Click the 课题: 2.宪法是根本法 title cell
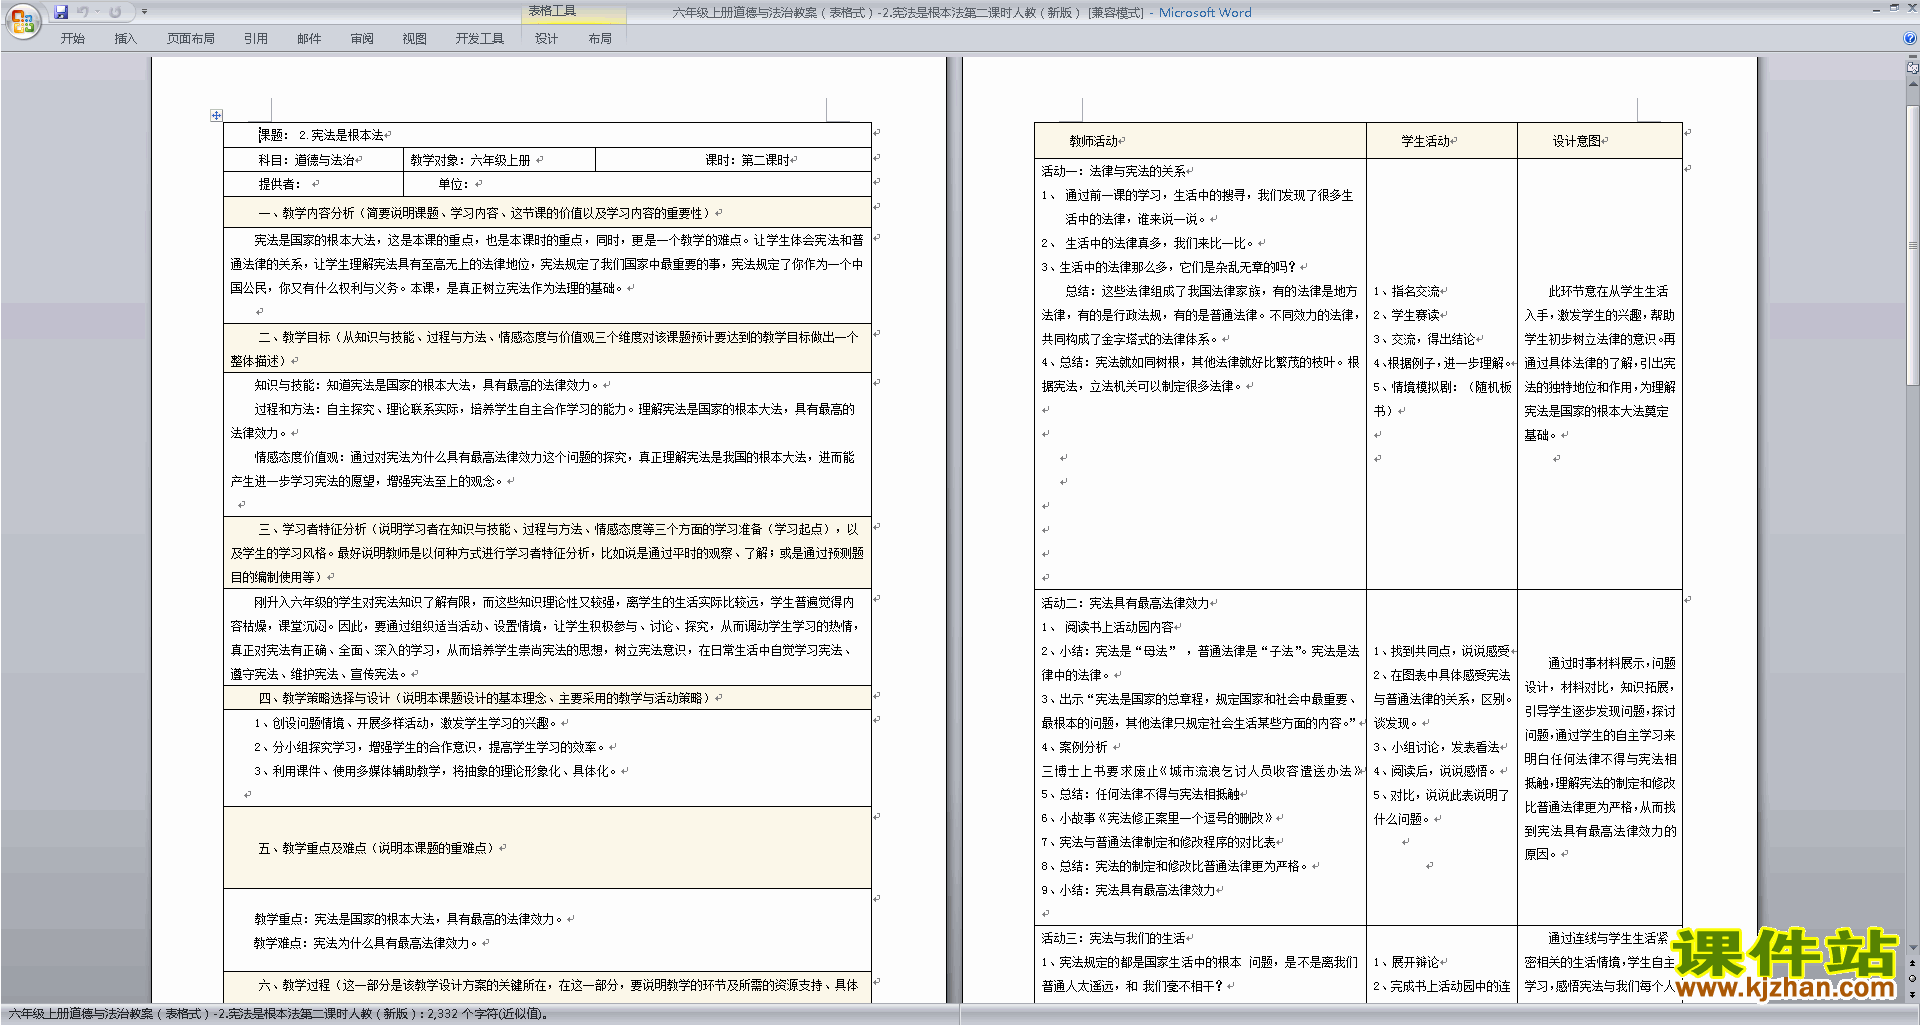The width and height of the screenshot is (1920, 1025). [547, 135]
